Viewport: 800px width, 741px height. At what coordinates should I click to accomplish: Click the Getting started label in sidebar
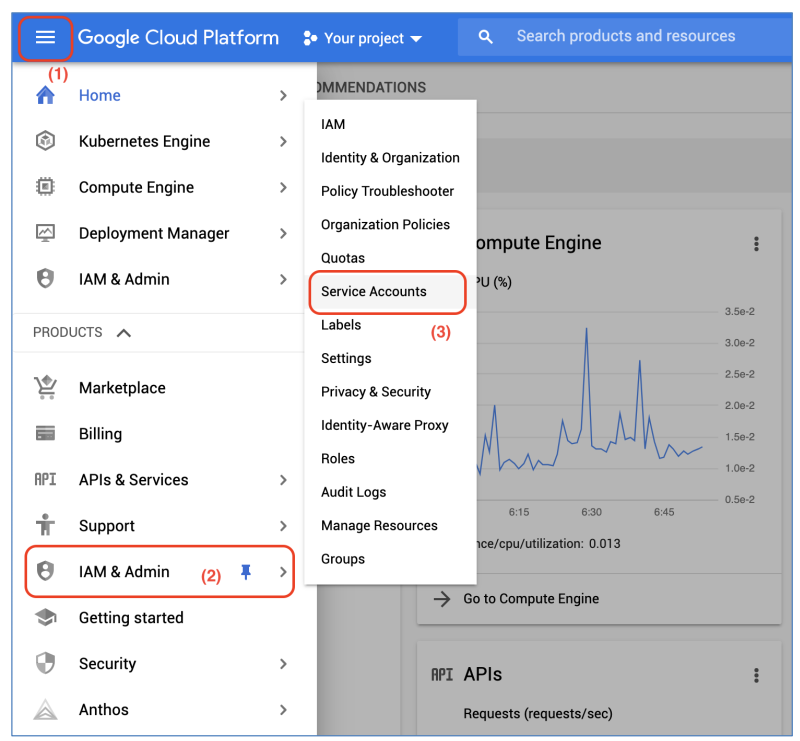[131, 618]
